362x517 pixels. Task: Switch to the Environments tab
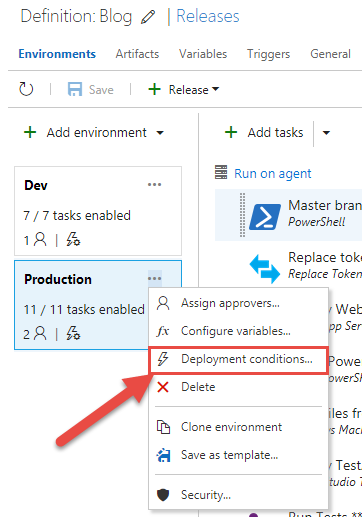pyautogui.click(x=57, y=54)
